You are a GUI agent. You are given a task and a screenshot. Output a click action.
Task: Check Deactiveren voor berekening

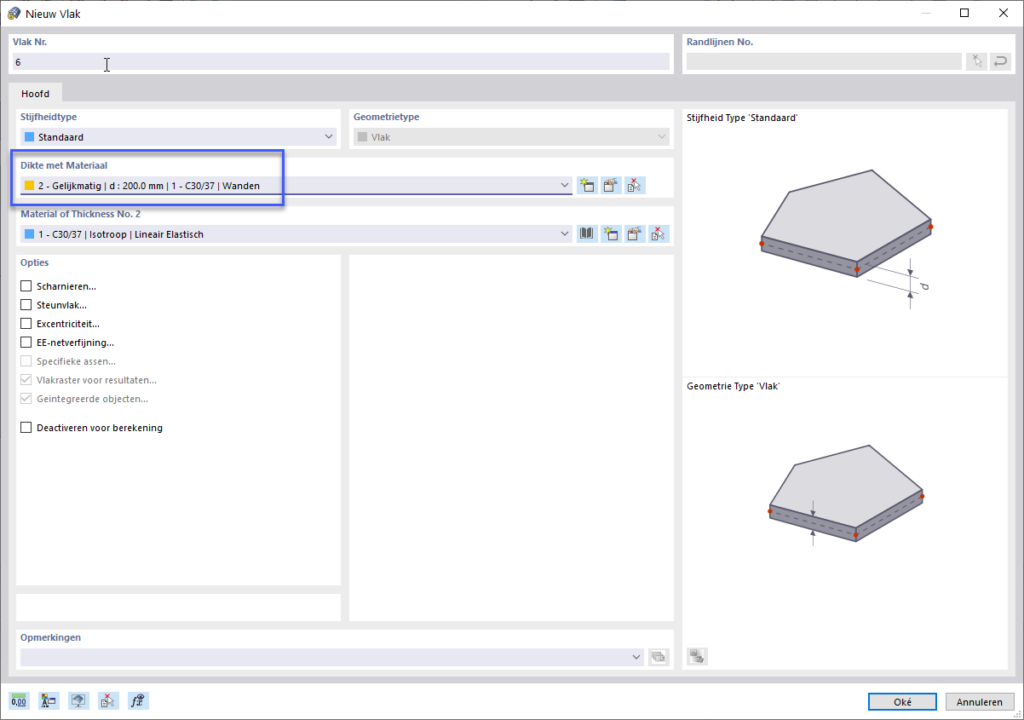[x=26, y=427]
